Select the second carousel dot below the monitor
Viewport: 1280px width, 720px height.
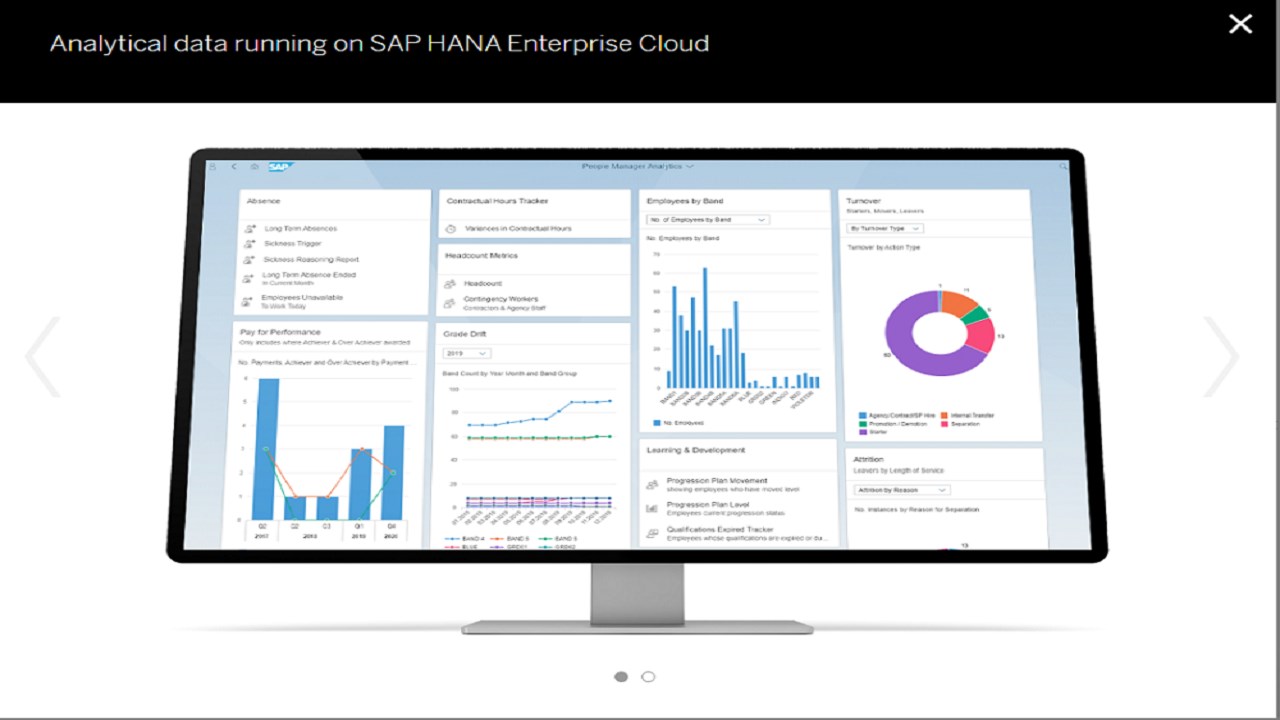[x=648, y=676]
